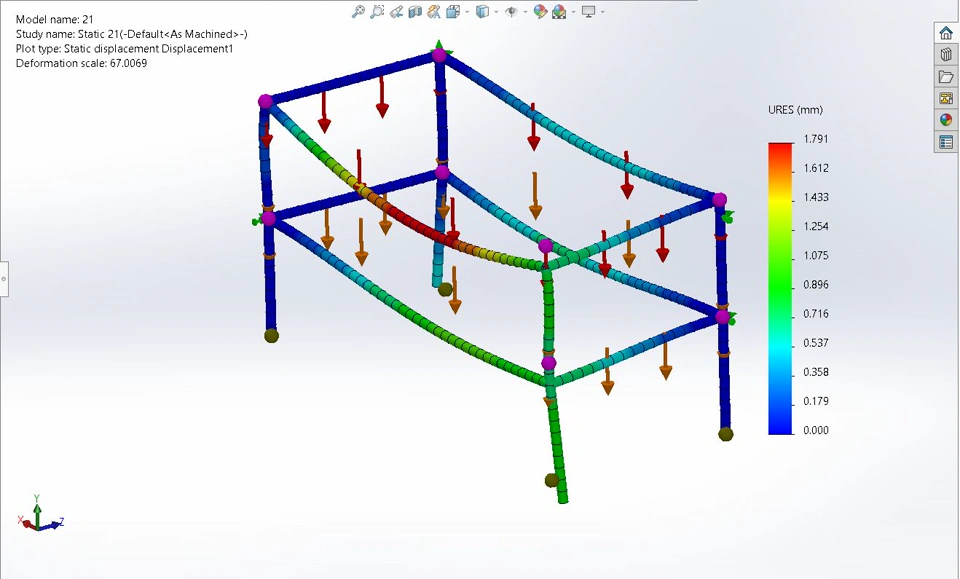960x579 pixels.
Task: Click the legend value 1.075
Action: [x=816, y=255]
